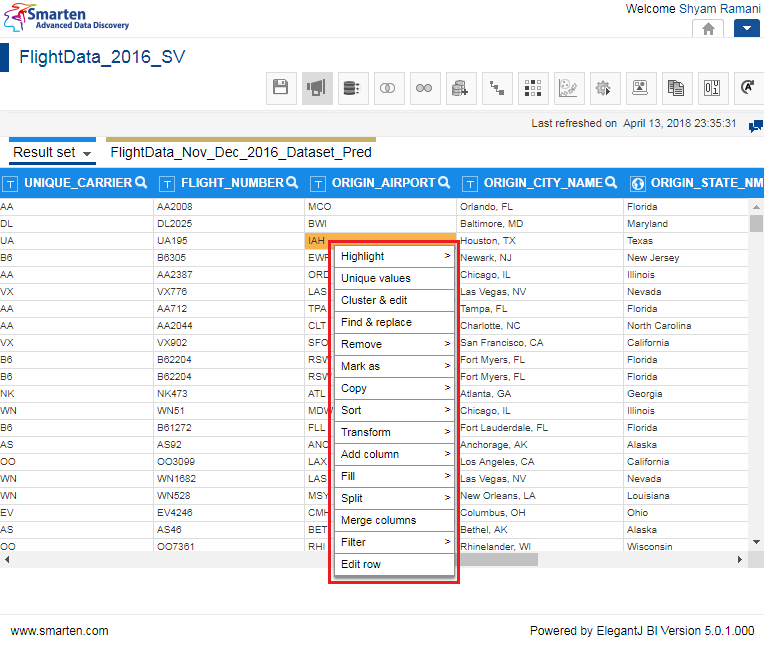This screenshot has height=646, width=764.
Task: Go to home via house icon
Action: [x=708, y=29]
